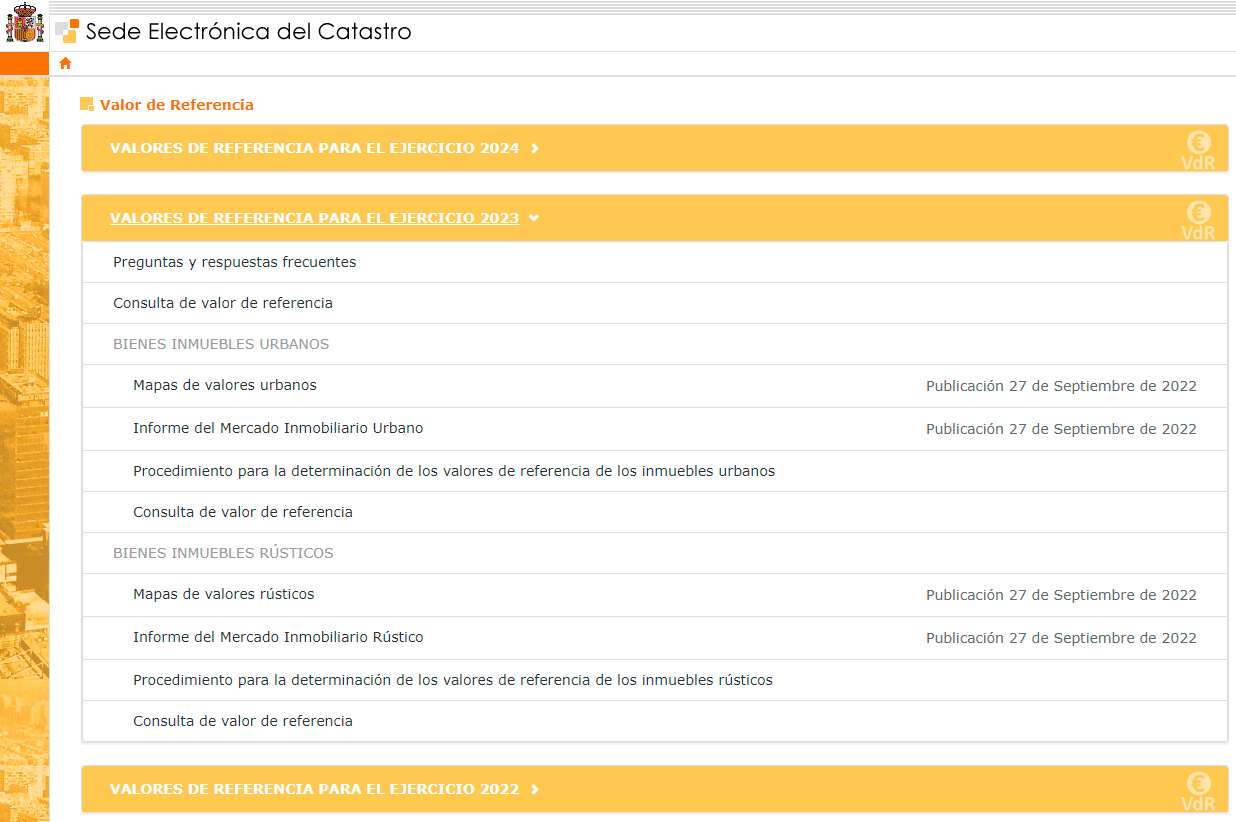1236x822 pixels.
Task: Click the Spanish coat of arms logo
Action: (x=24, y=24)
